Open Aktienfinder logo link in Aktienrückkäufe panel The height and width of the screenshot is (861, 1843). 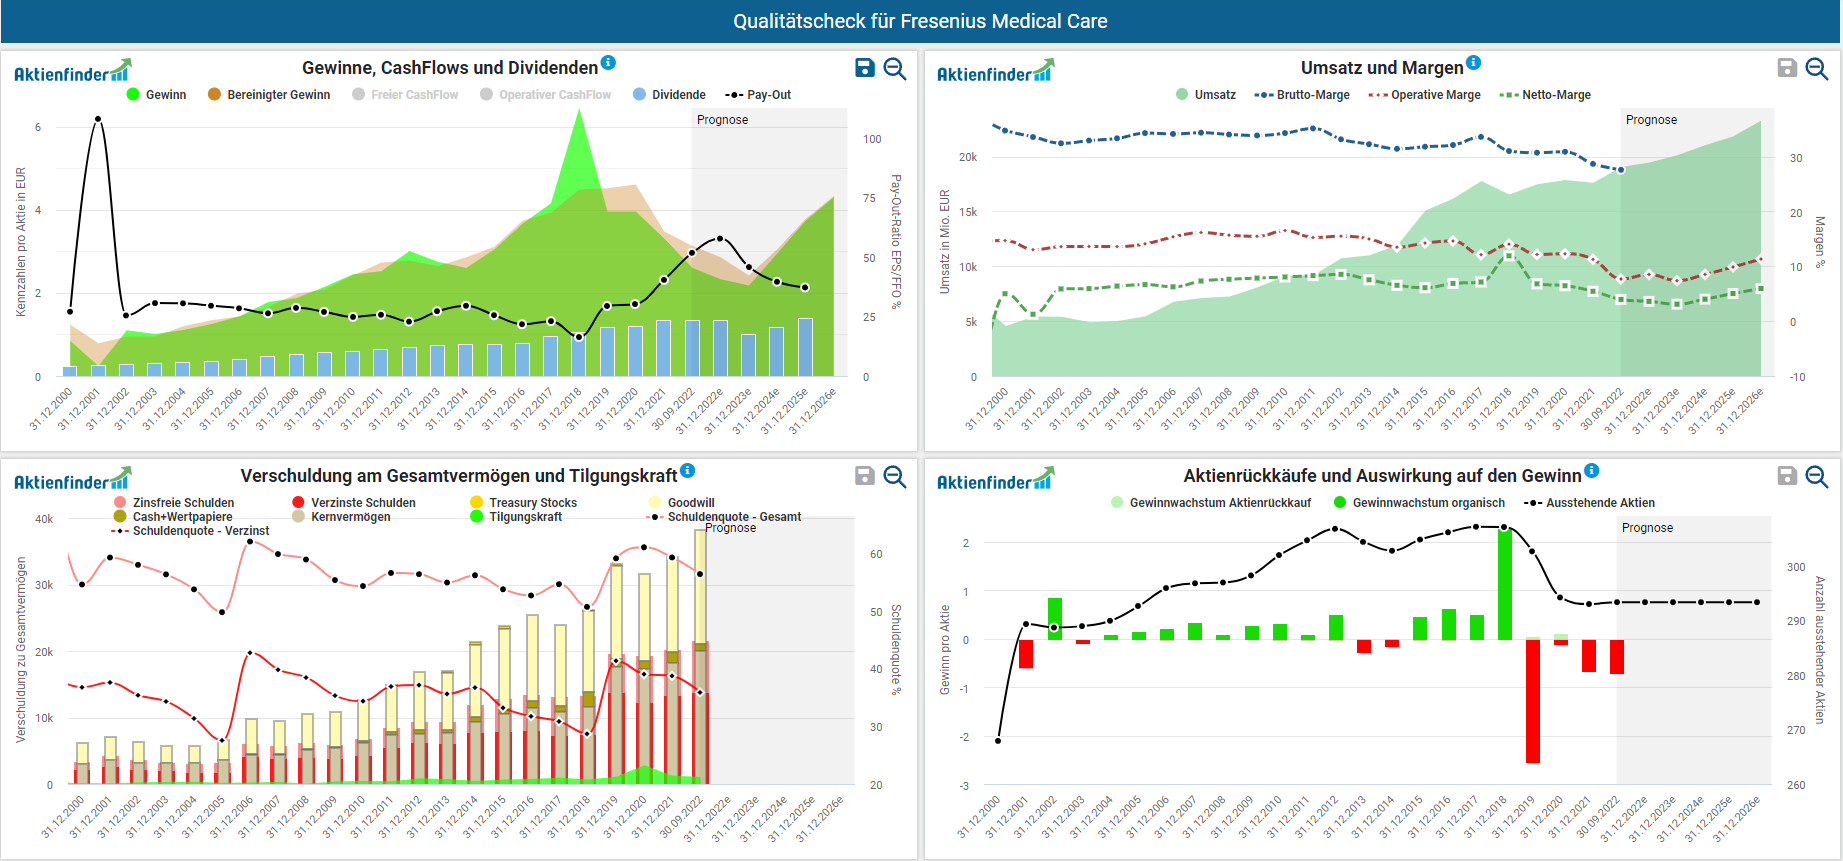tap(995, 480)
